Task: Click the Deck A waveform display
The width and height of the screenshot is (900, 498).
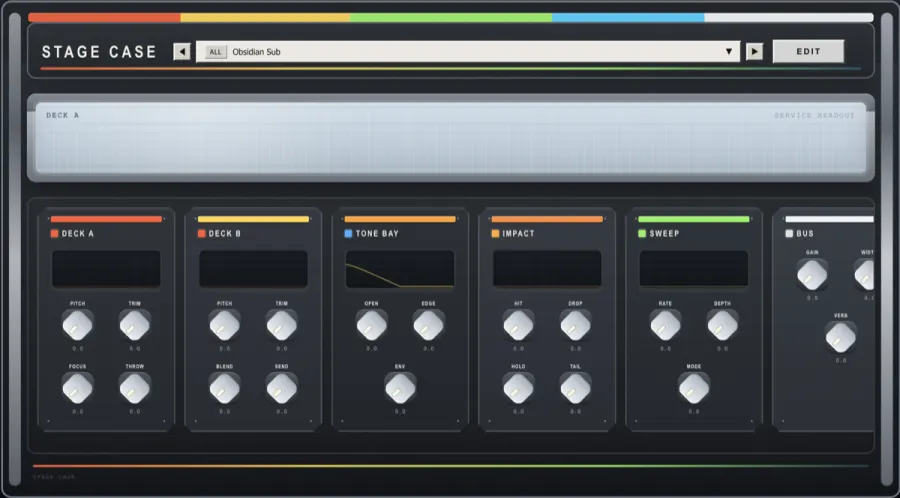Action: [106, 269]
